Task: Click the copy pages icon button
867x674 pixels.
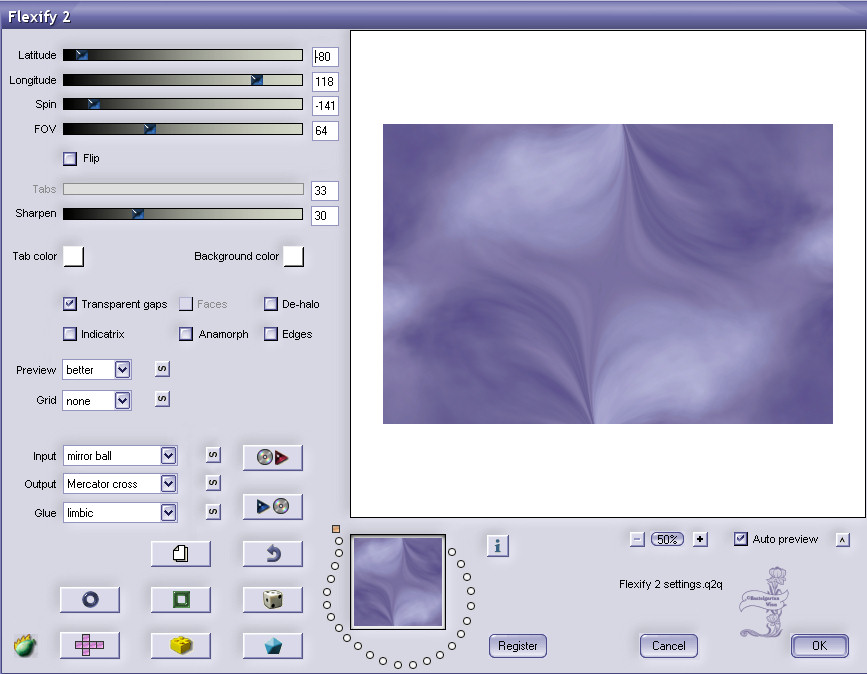Action: pyautogui.click(x=181, y=553)
